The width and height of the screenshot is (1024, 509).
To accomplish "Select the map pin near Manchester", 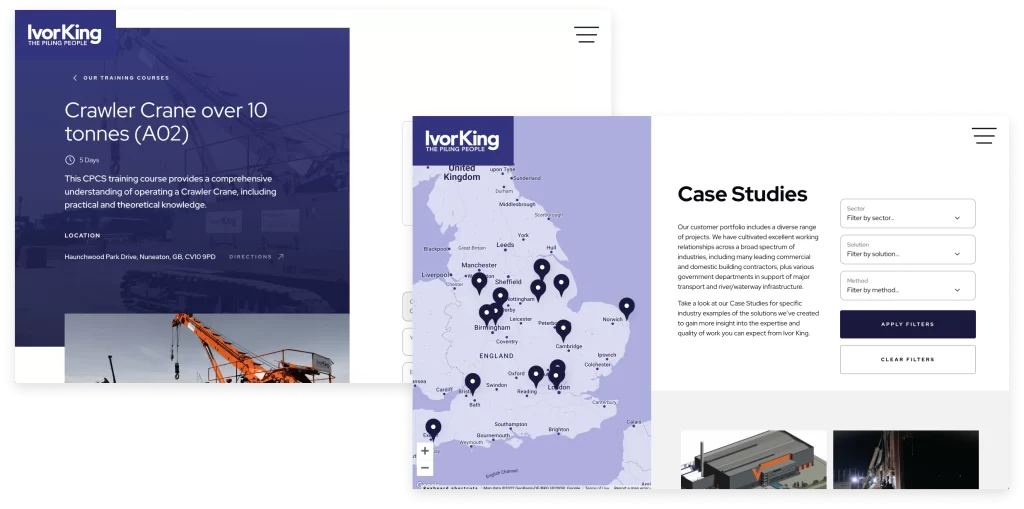I will coord(479,281).
